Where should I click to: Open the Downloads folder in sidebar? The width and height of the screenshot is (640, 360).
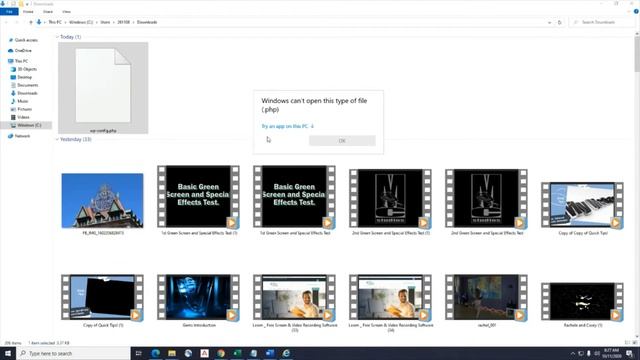(24, 93)
